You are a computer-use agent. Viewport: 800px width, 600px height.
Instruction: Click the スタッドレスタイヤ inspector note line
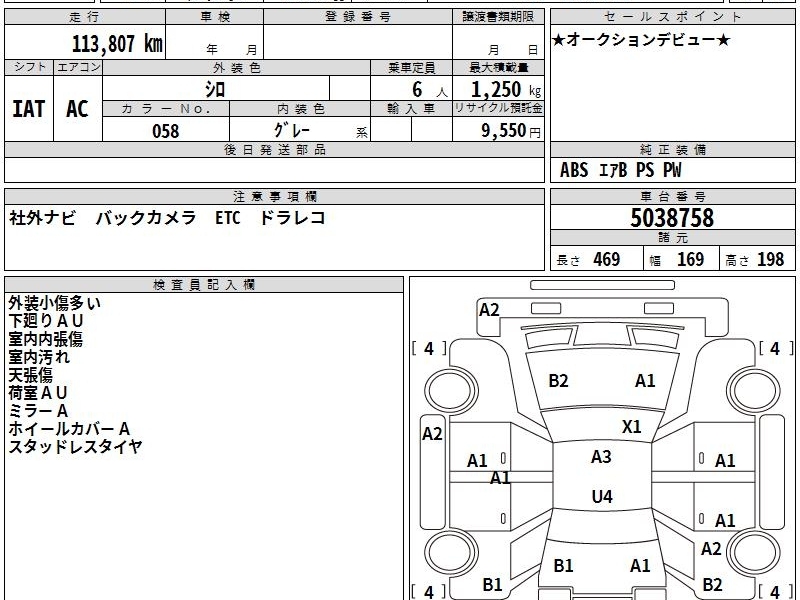coord(75,446)
